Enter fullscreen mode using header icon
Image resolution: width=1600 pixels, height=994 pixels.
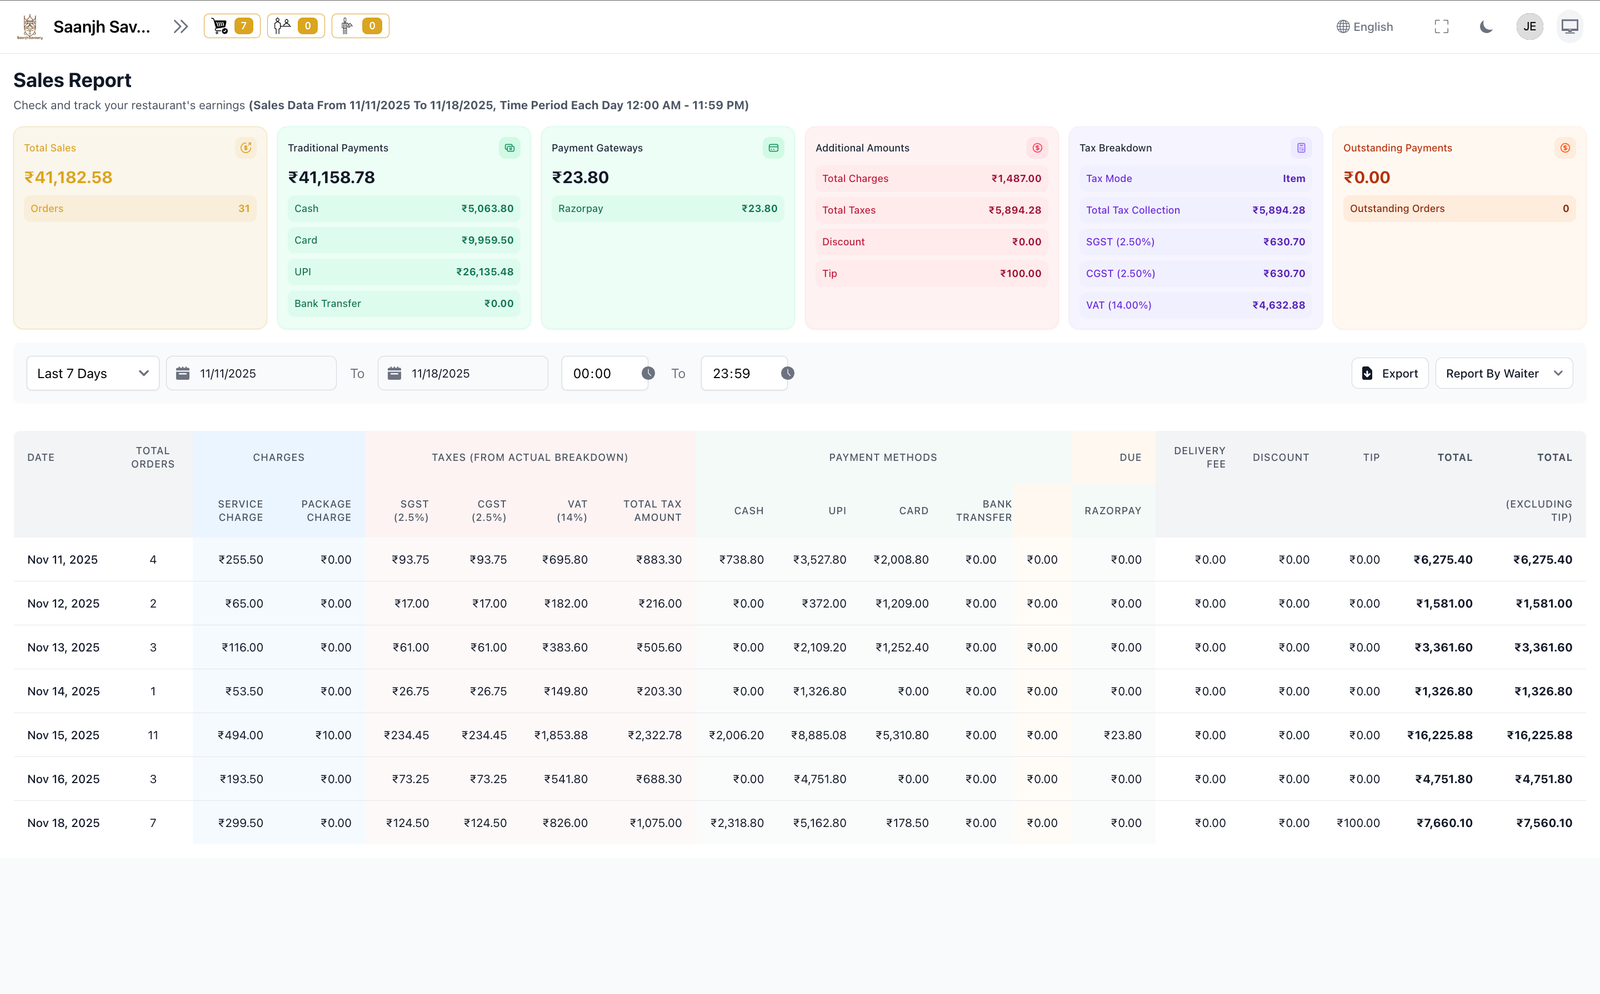click(1441, 27)
